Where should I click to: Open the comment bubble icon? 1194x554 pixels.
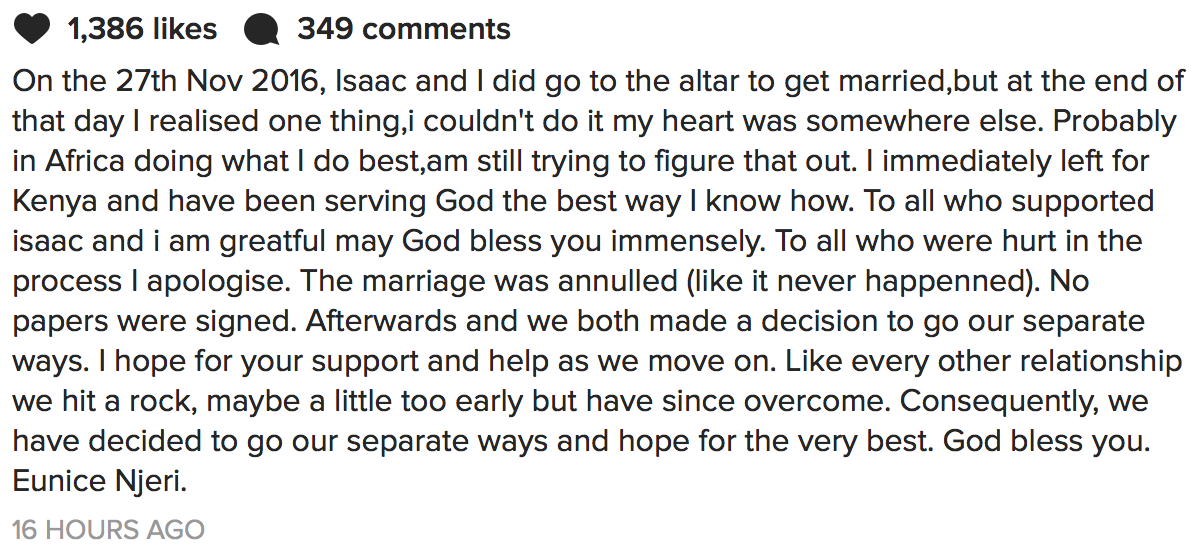click(x=261, y=30)
